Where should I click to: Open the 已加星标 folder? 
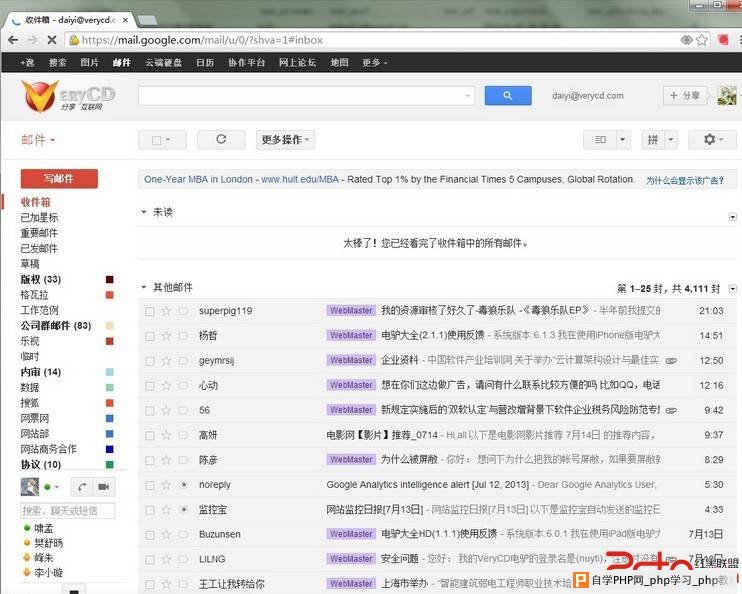click(x=39, y=218)
